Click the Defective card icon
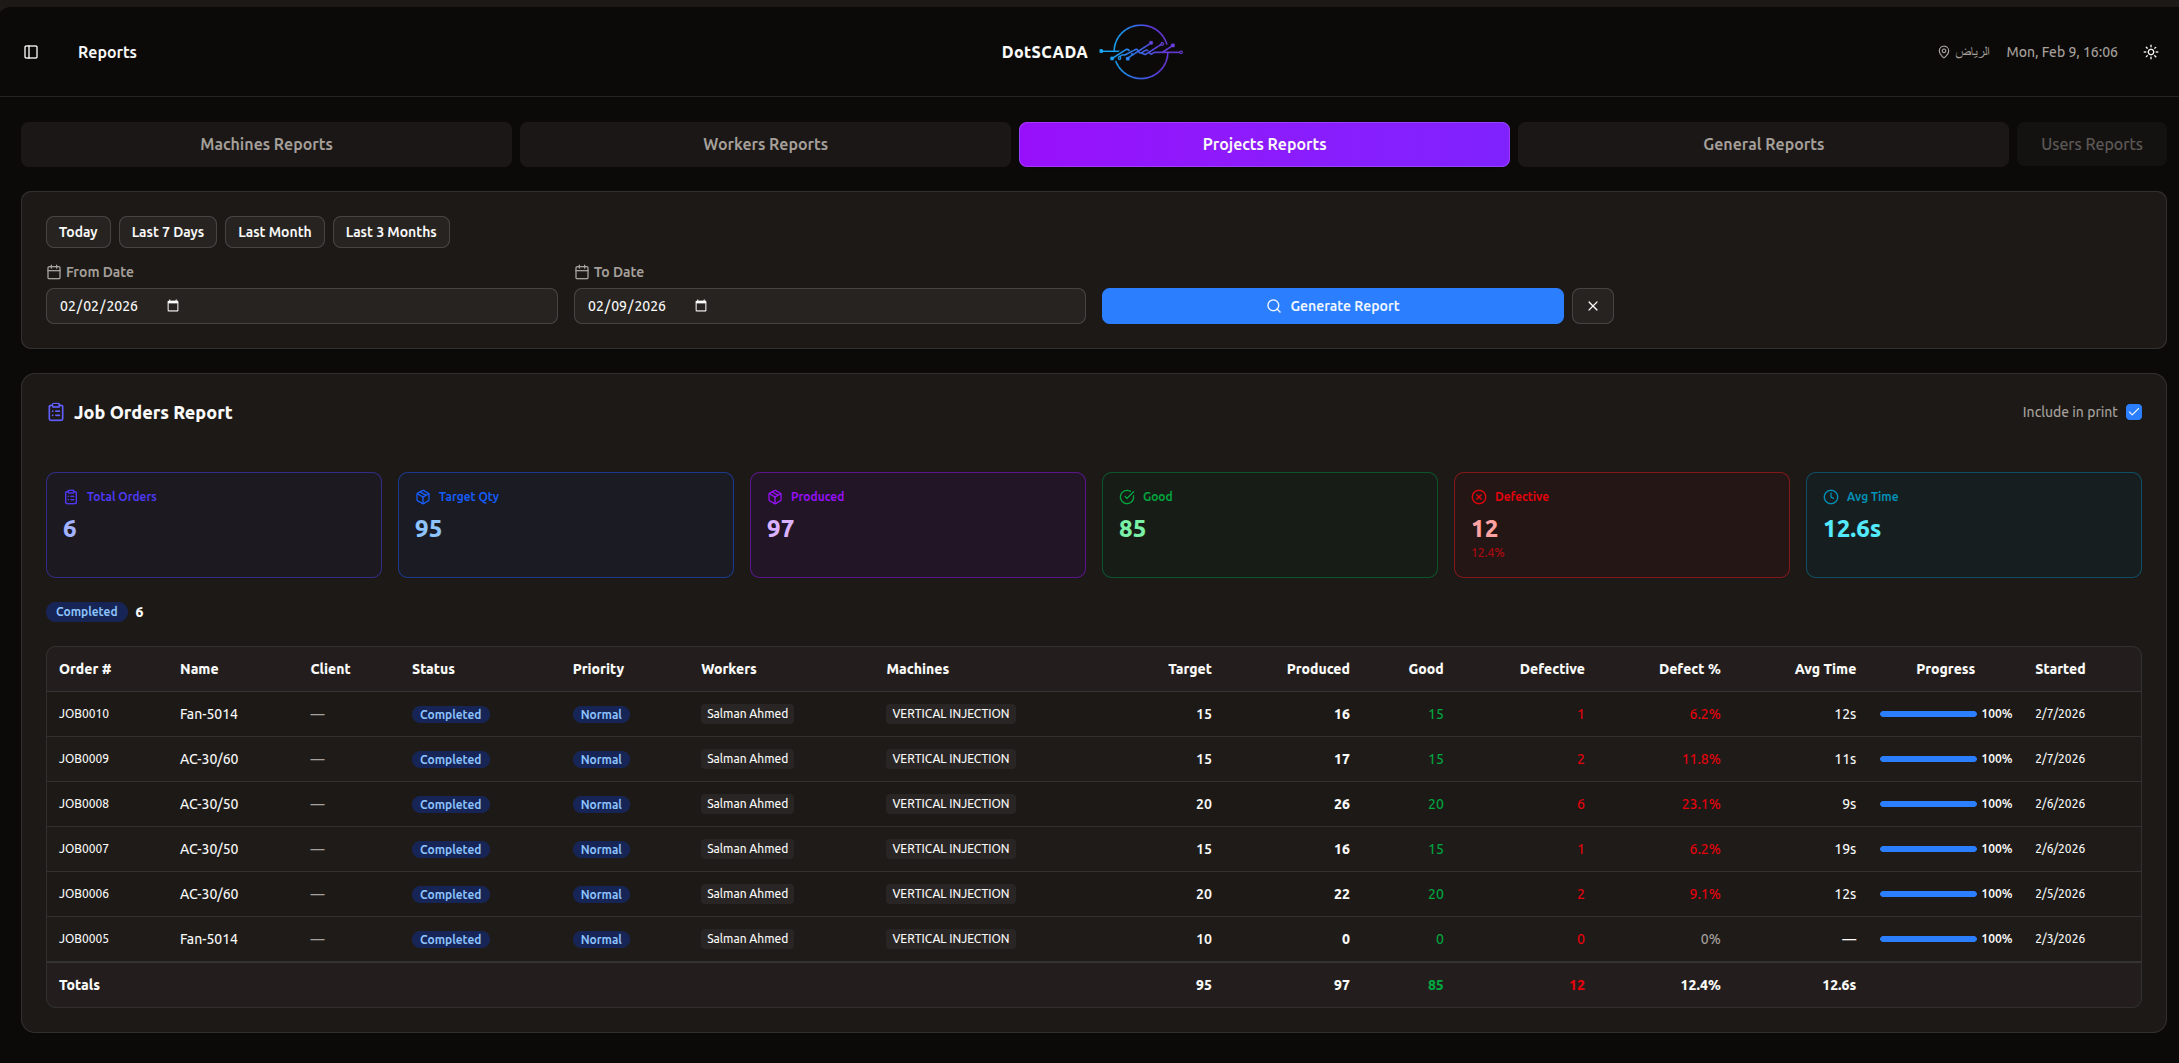 click(1478, 497)
